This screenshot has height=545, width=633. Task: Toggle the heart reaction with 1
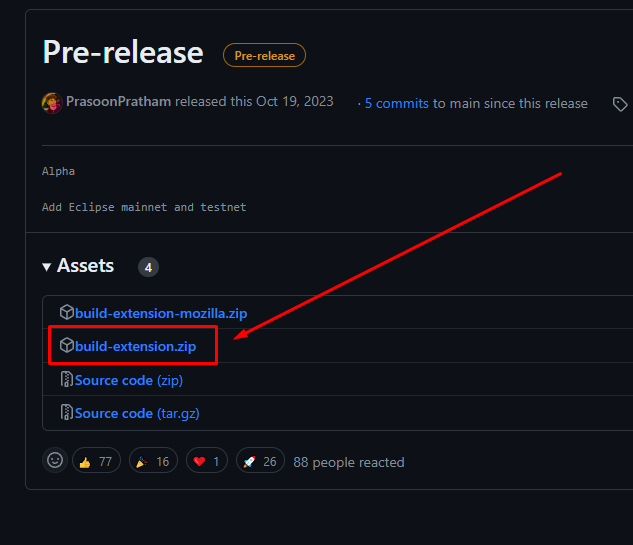(x=207, y=460)
